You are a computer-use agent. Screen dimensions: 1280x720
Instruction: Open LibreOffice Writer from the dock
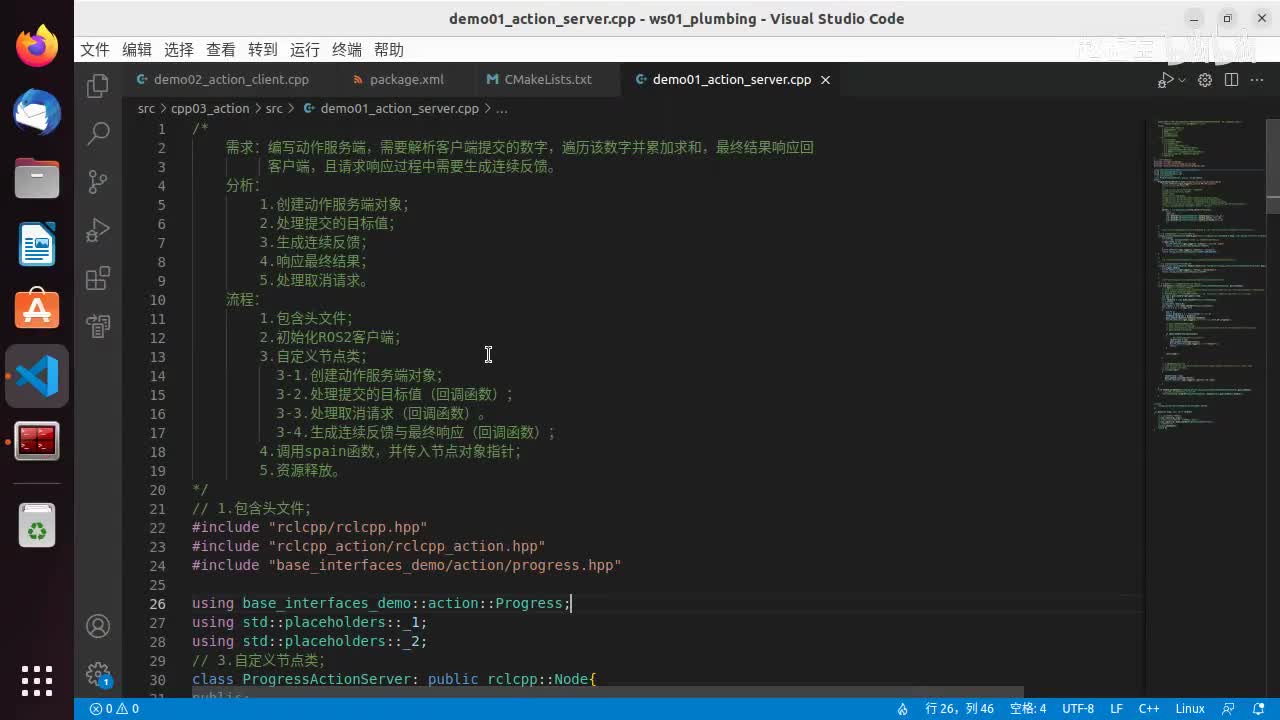pyautogui.click(x=37, y=244)
